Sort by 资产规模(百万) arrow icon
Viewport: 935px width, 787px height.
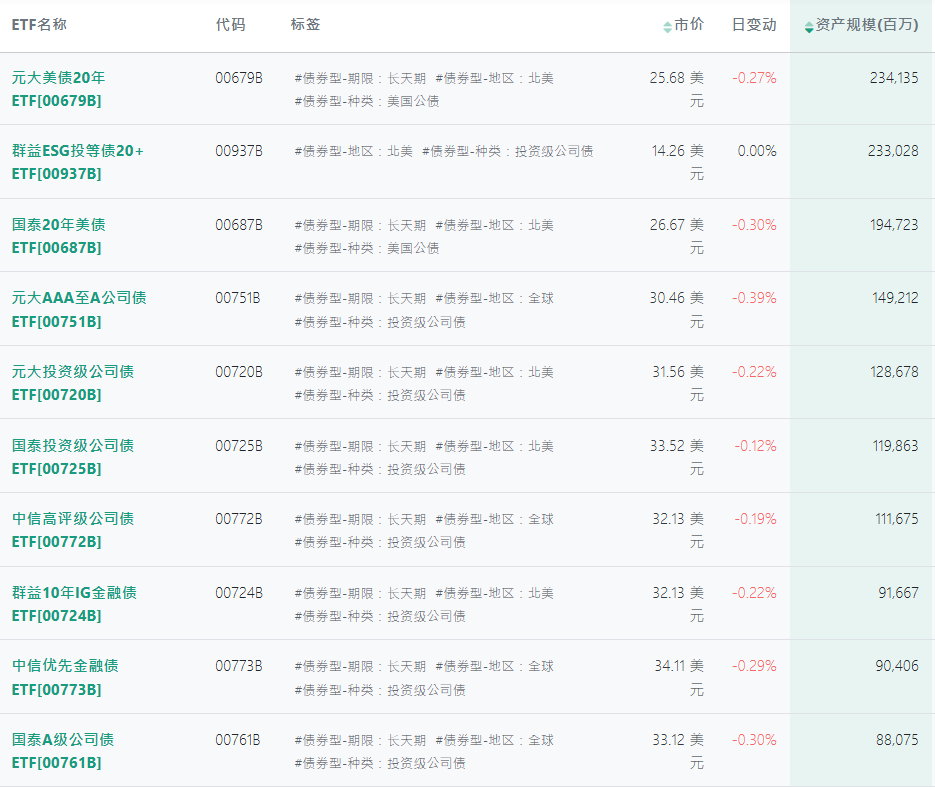pyautogui.click(x=809, y=27)
